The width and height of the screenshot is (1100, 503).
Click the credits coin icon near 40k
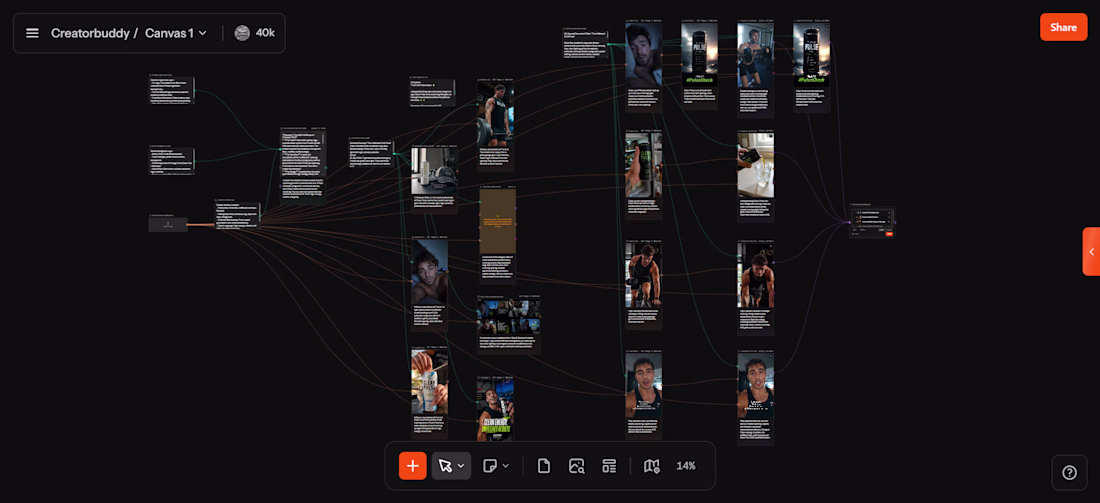(x=242, y=33)
